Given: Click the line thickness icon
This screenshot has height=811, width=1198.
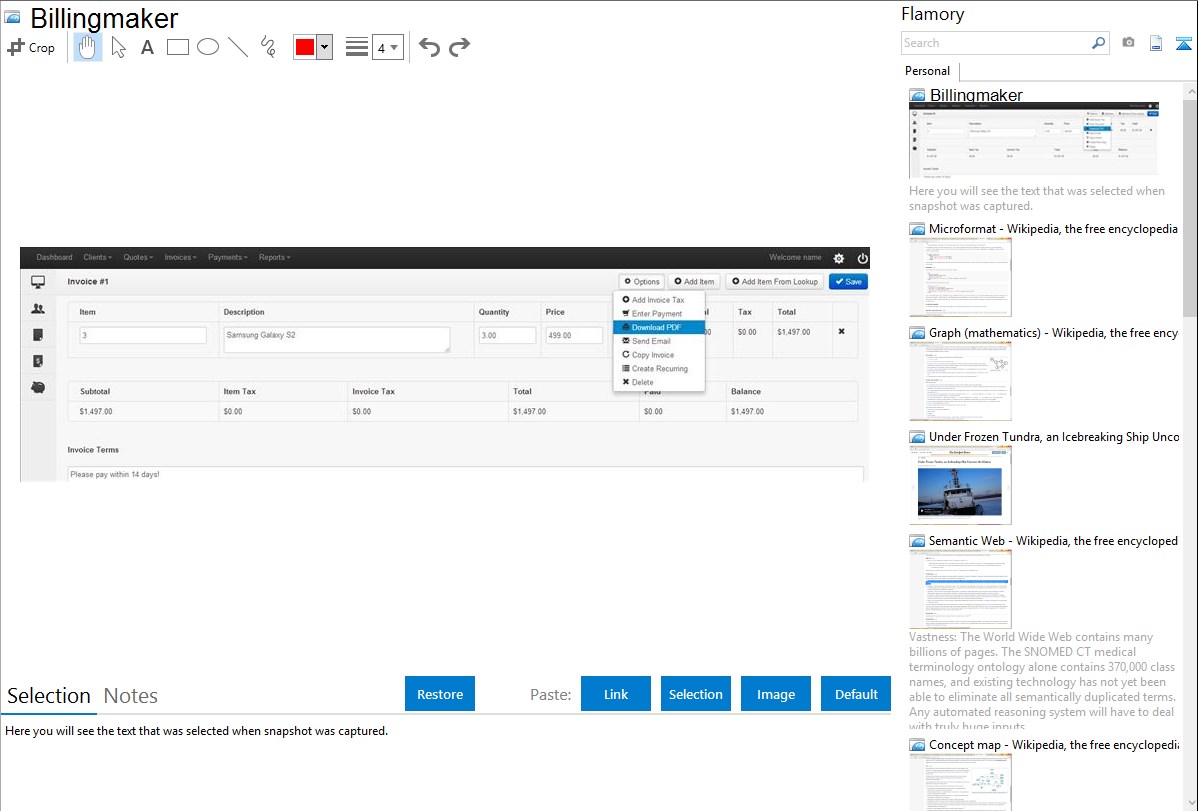Looking at the screenshot, I should (357, 47).
